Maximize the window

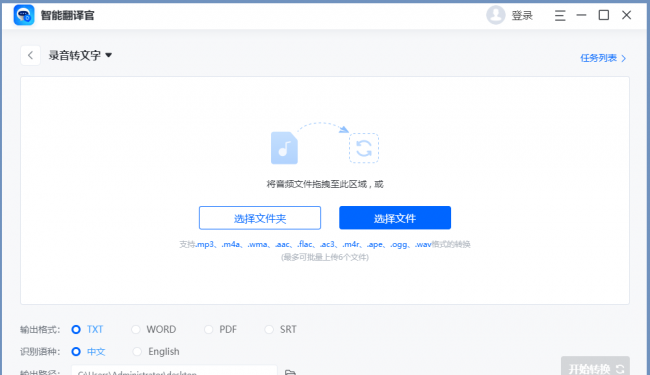604,15
